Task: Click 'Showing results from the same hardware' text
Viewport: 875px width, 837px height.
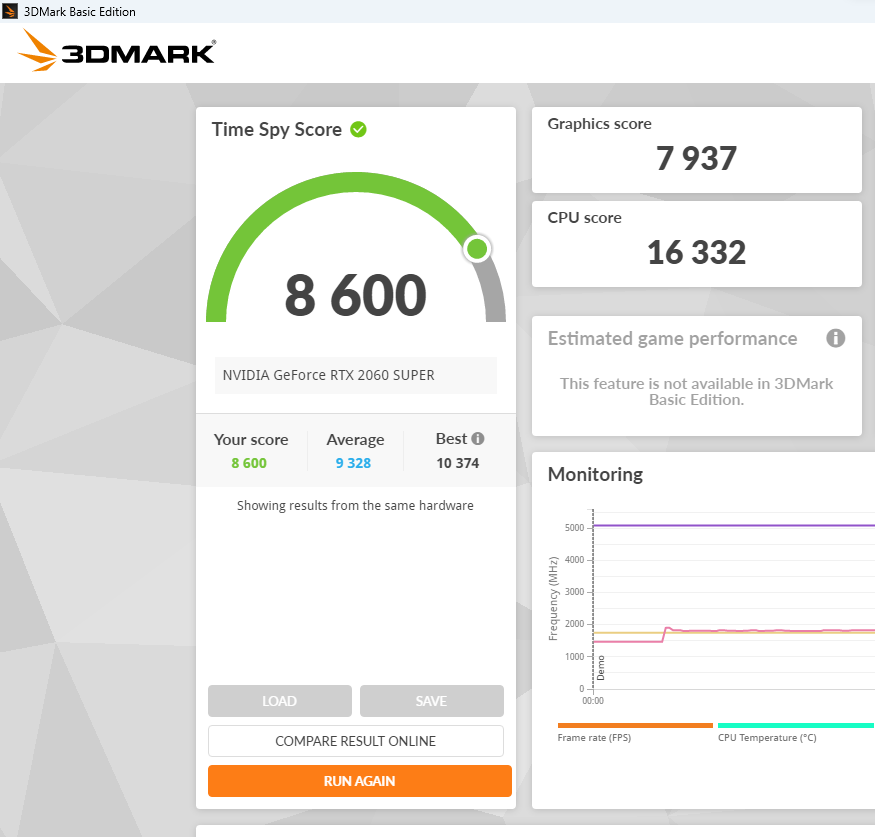Action: 355,506
